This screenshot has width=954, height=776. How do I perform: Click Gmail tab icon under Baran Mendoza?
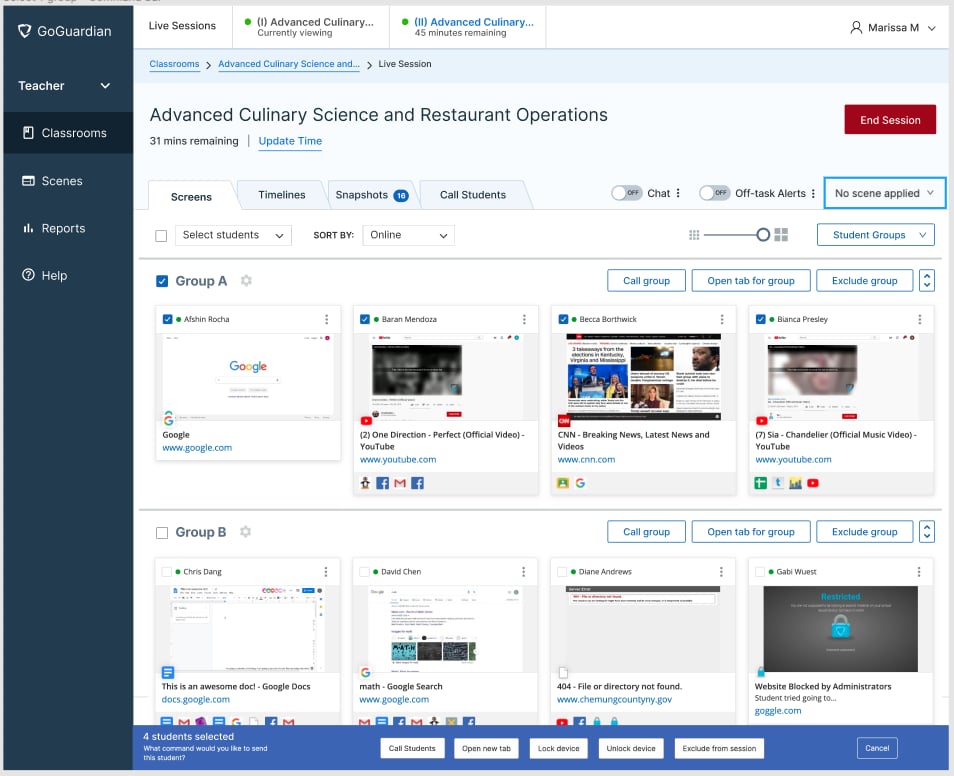point(400,483)
